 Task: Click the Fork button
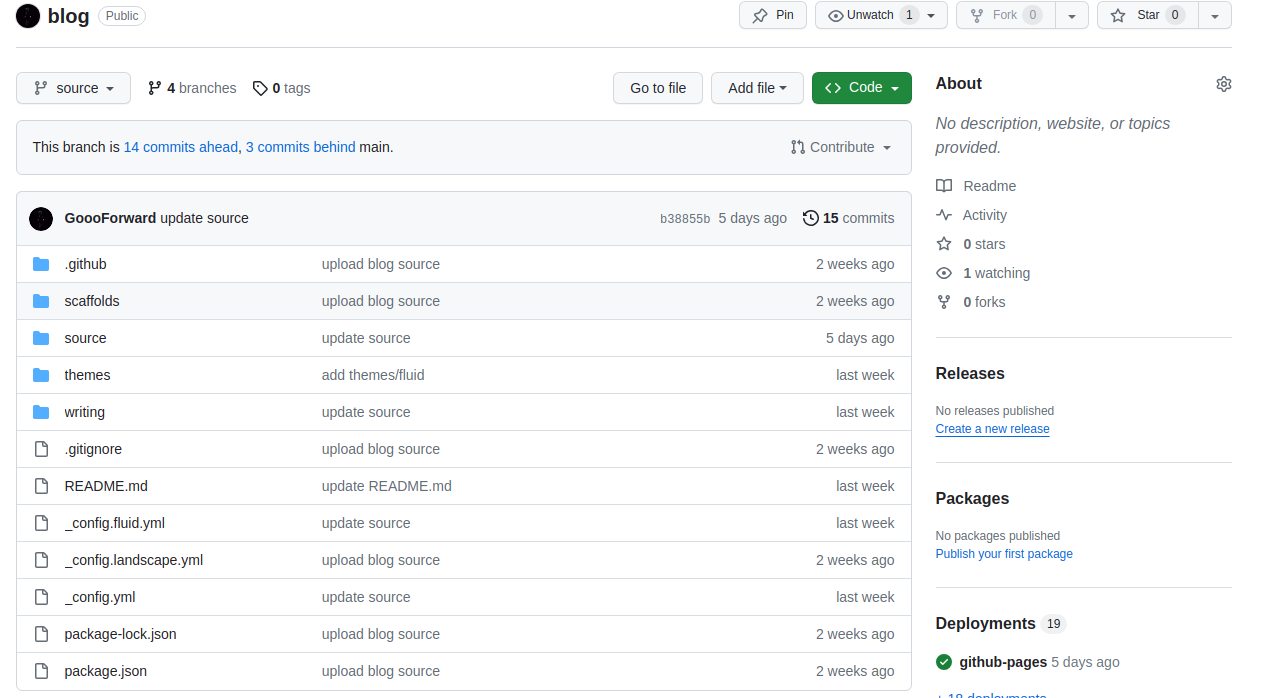click(1006, 15)
